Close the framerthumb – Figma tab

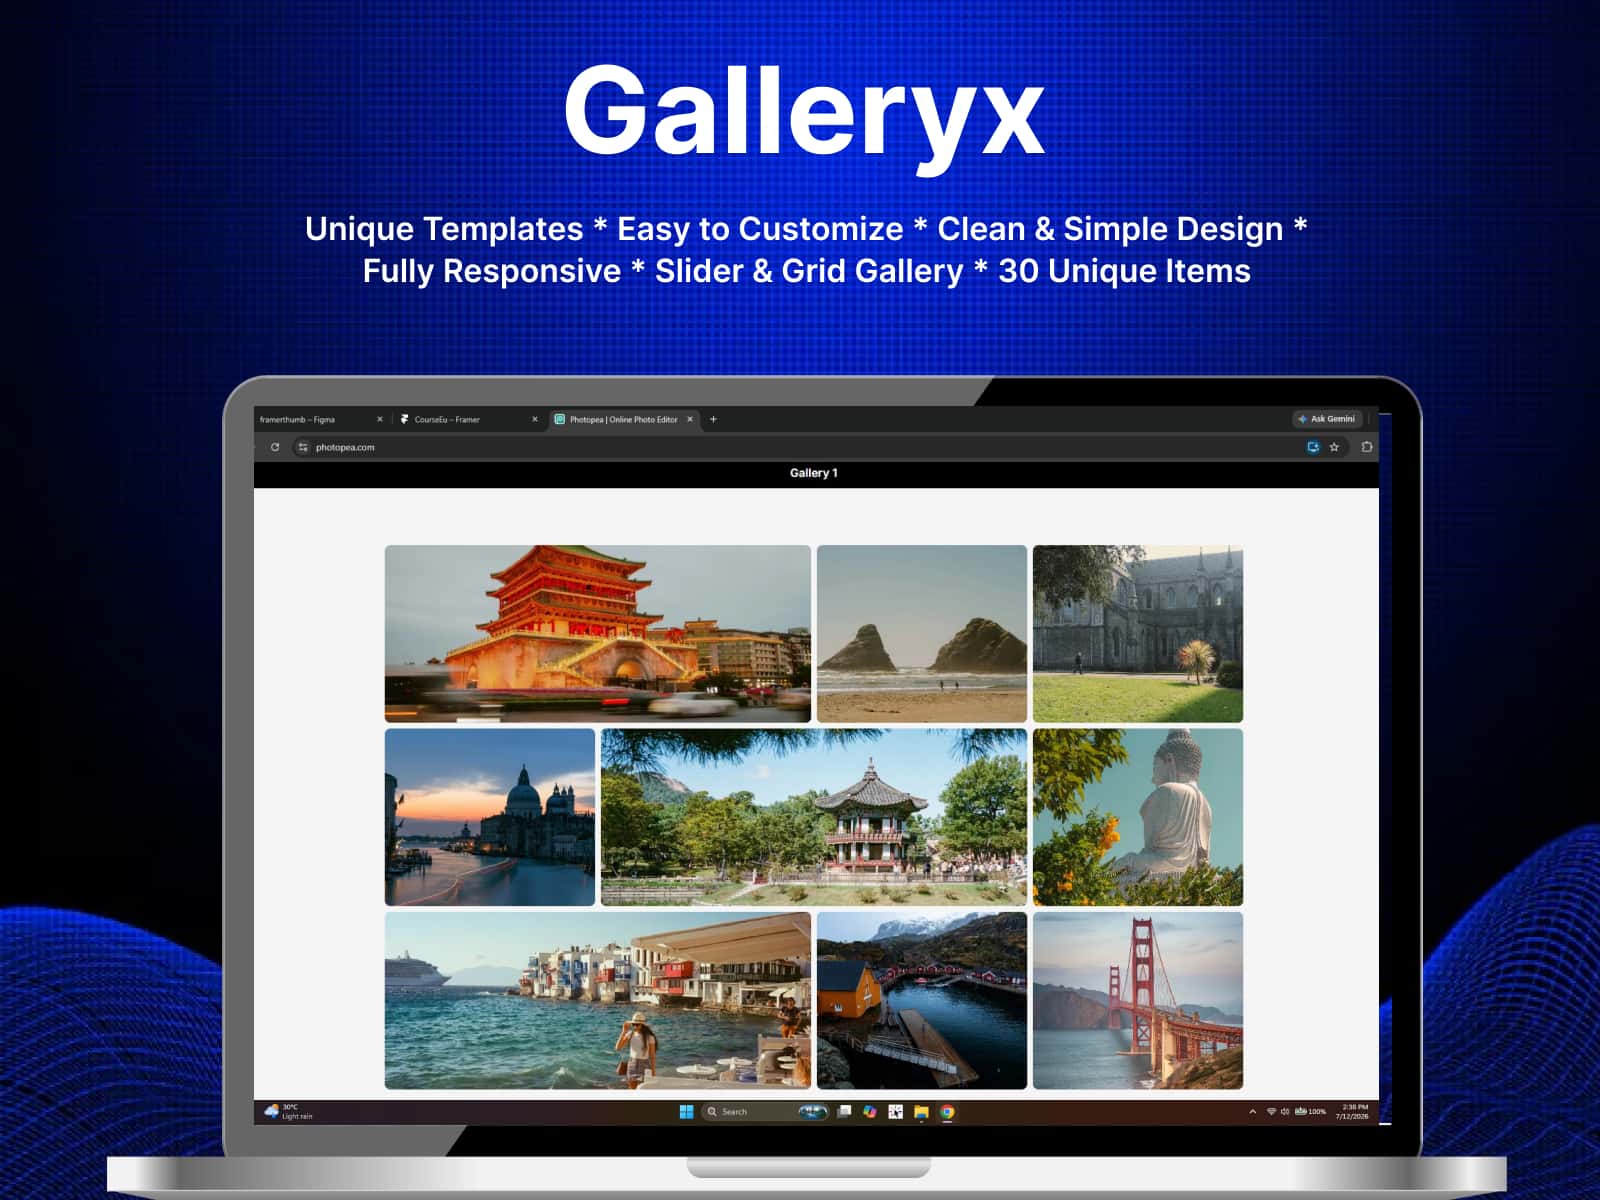380,420
